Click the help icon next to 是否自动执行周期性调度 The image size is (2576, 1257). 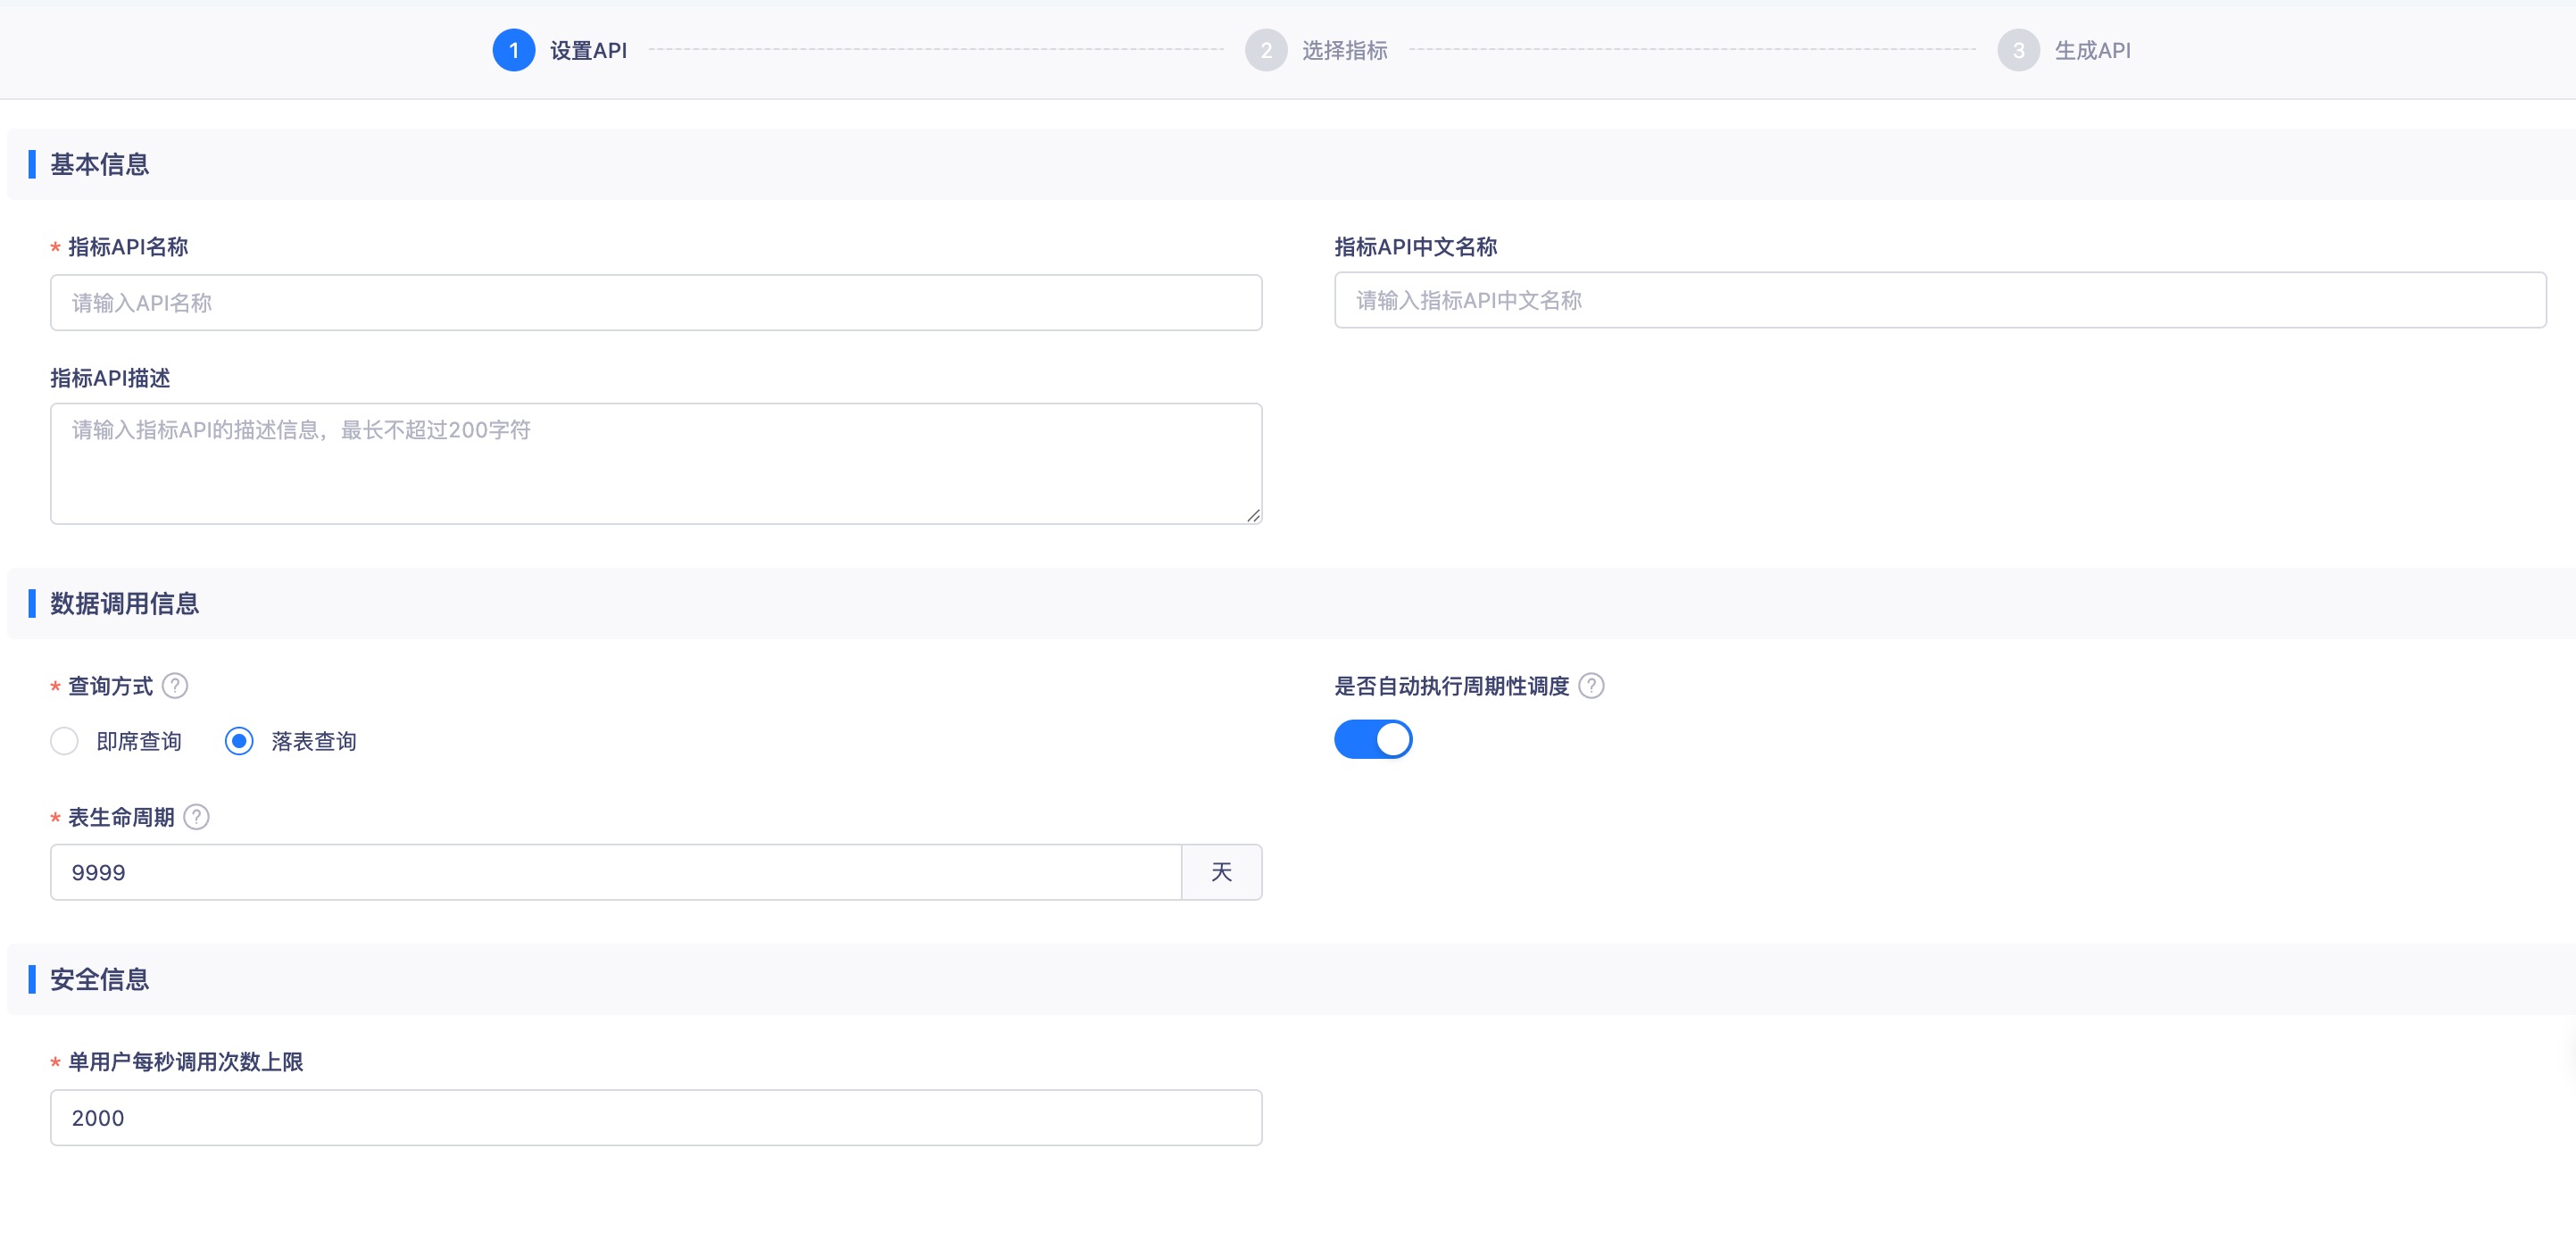[1591, 686]
